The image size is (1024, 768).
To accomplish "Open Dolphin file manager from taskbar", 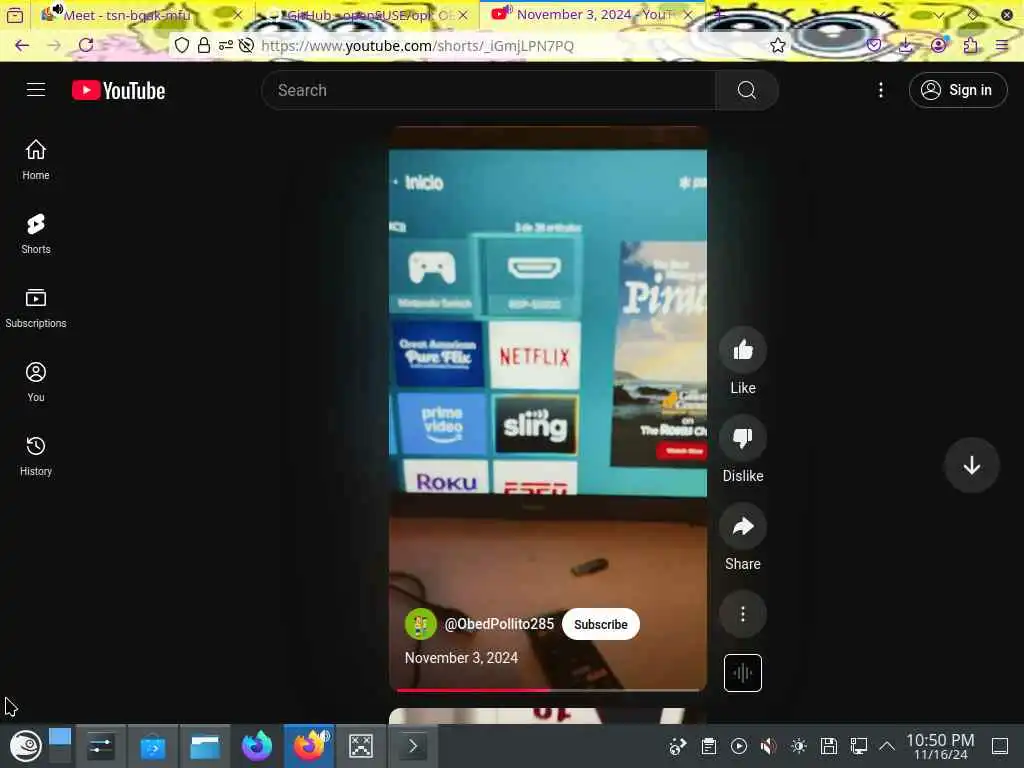I will click(x=205, y=746).
